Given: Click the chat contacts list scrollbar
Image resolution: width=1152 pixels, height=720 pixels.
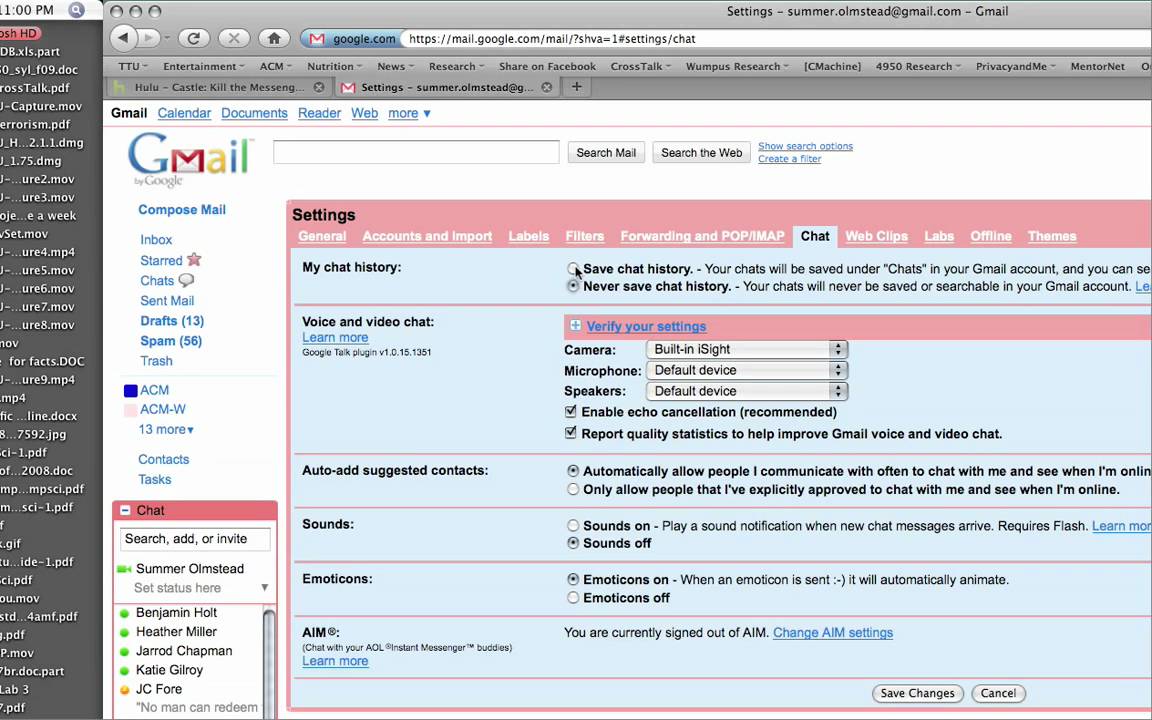Looking at the screenshot, I should [269, 661].
